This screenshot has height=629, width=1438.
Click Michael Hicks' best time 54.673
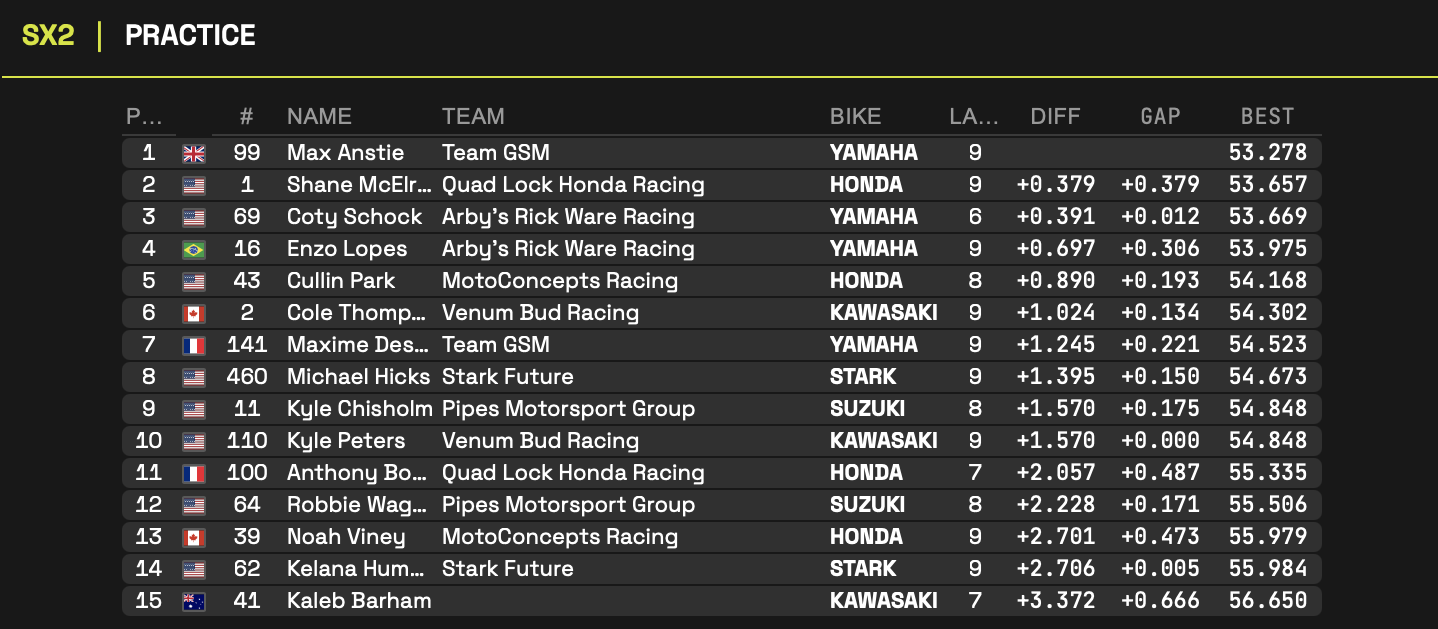[x=1267, y=377]
